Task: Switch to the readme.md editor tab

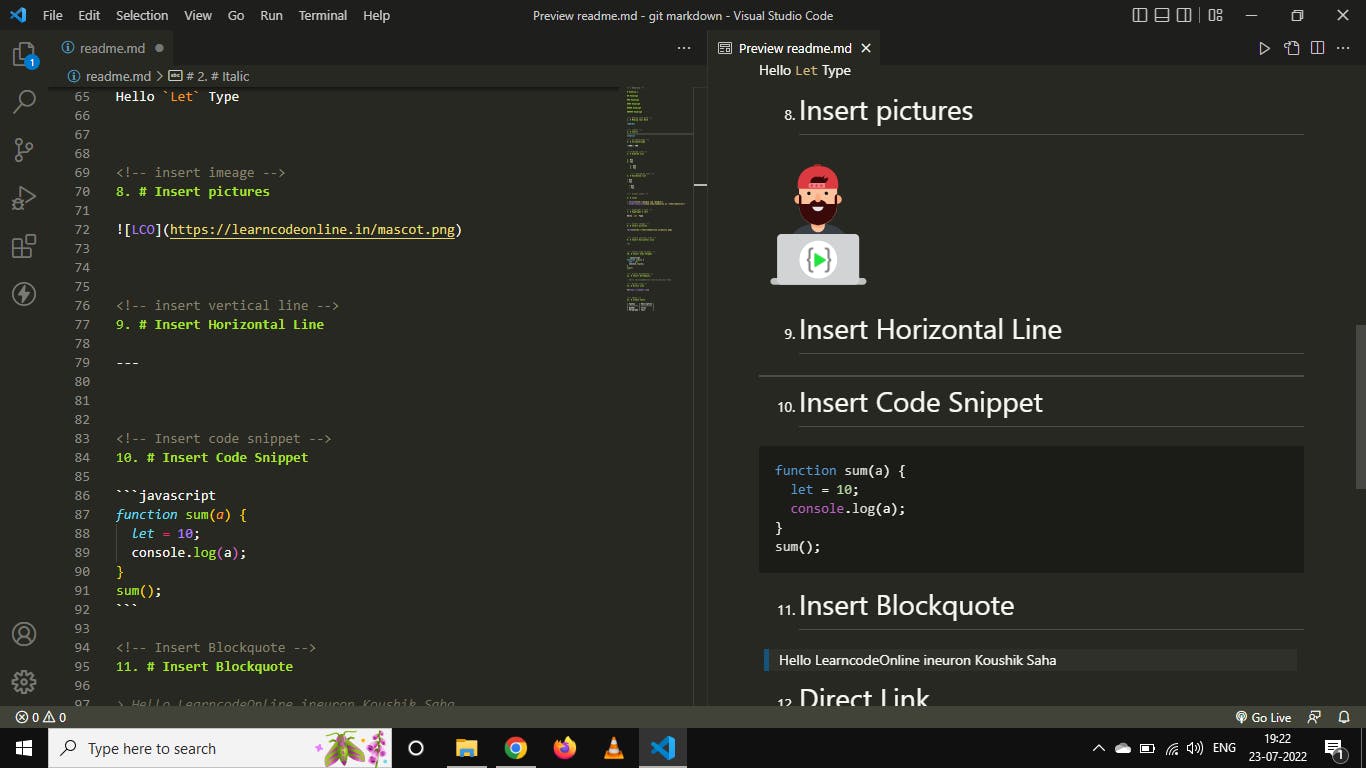Action: (x=112, y=48)
